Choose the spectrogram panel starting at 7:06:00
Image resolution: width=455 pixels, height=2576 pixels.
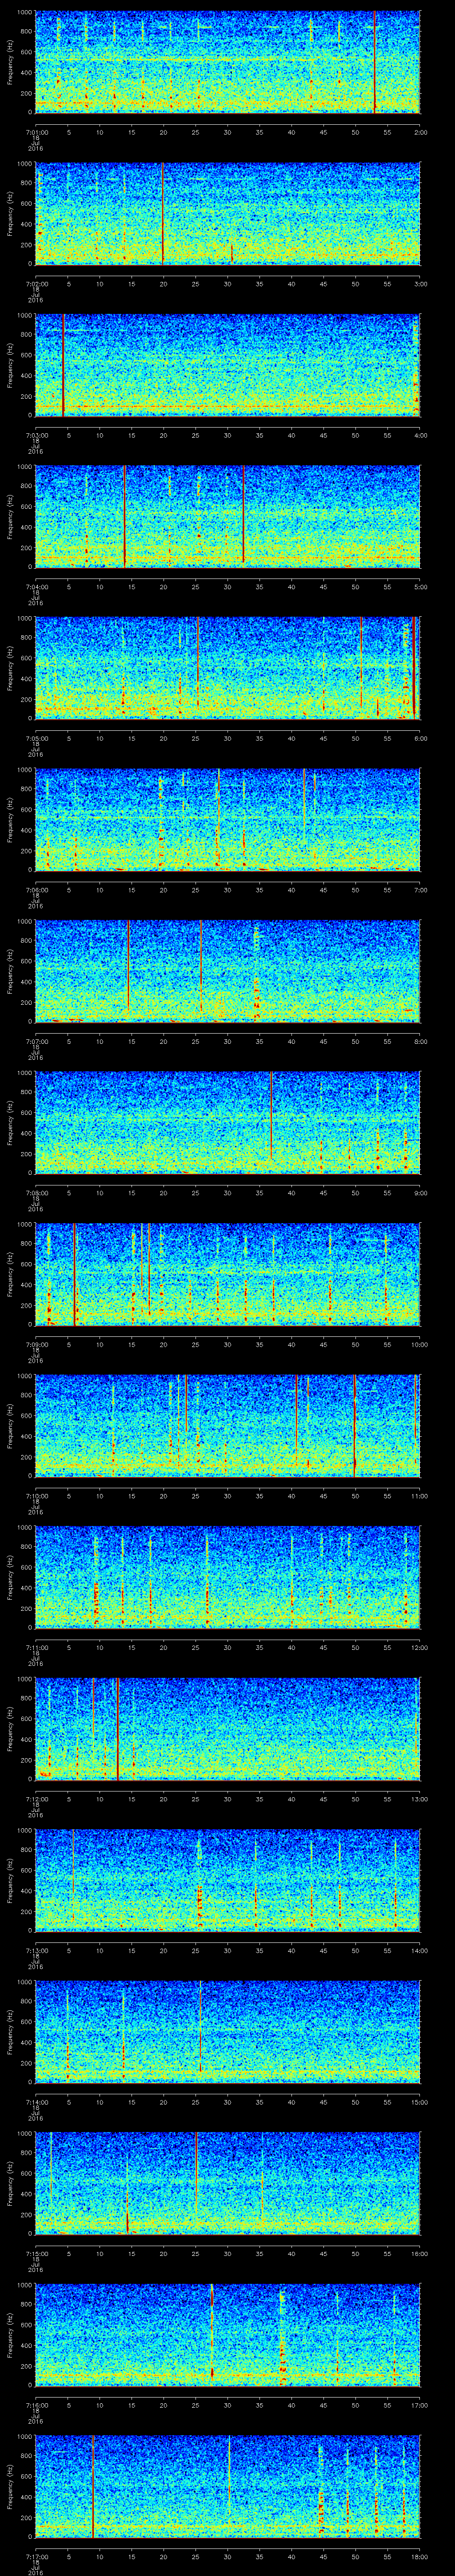coord(227,820)
